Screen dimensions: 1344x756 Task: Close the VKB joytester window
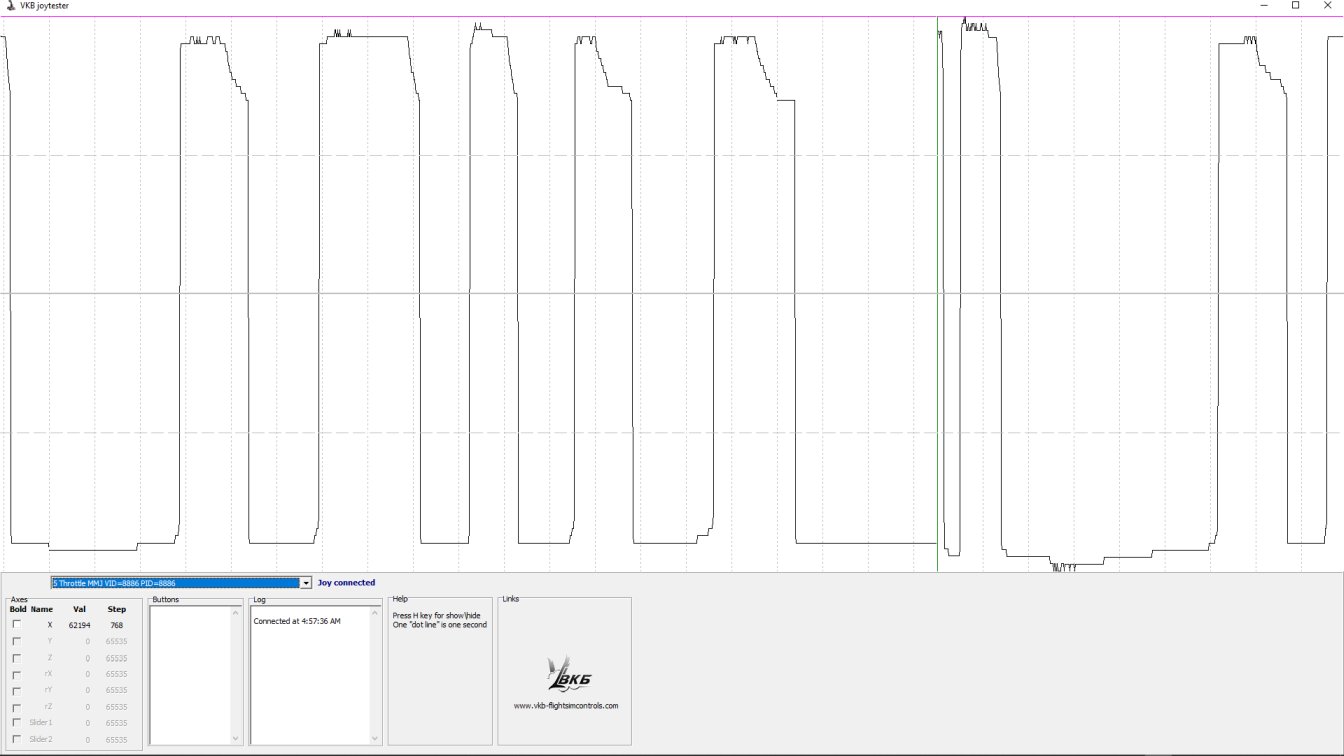[x=1327, y=6]
